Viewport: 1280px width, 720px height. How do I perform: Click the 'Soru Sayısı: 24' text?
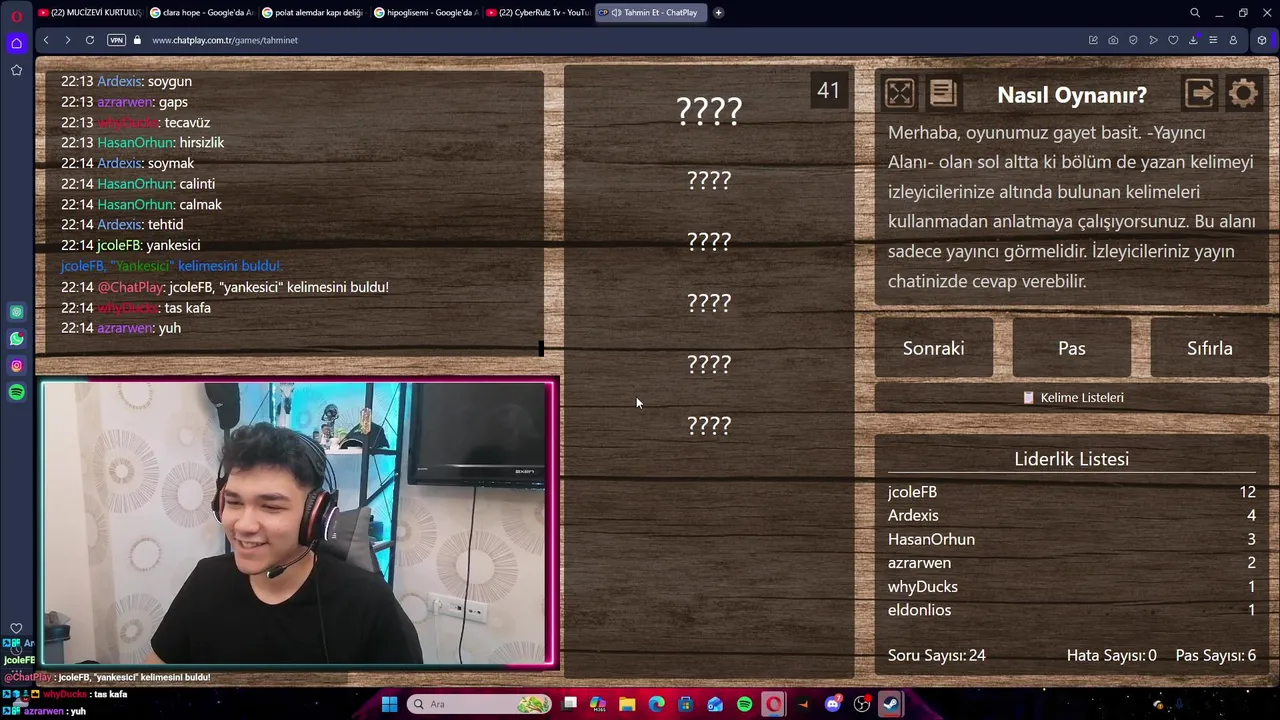(x=937, y=656)
